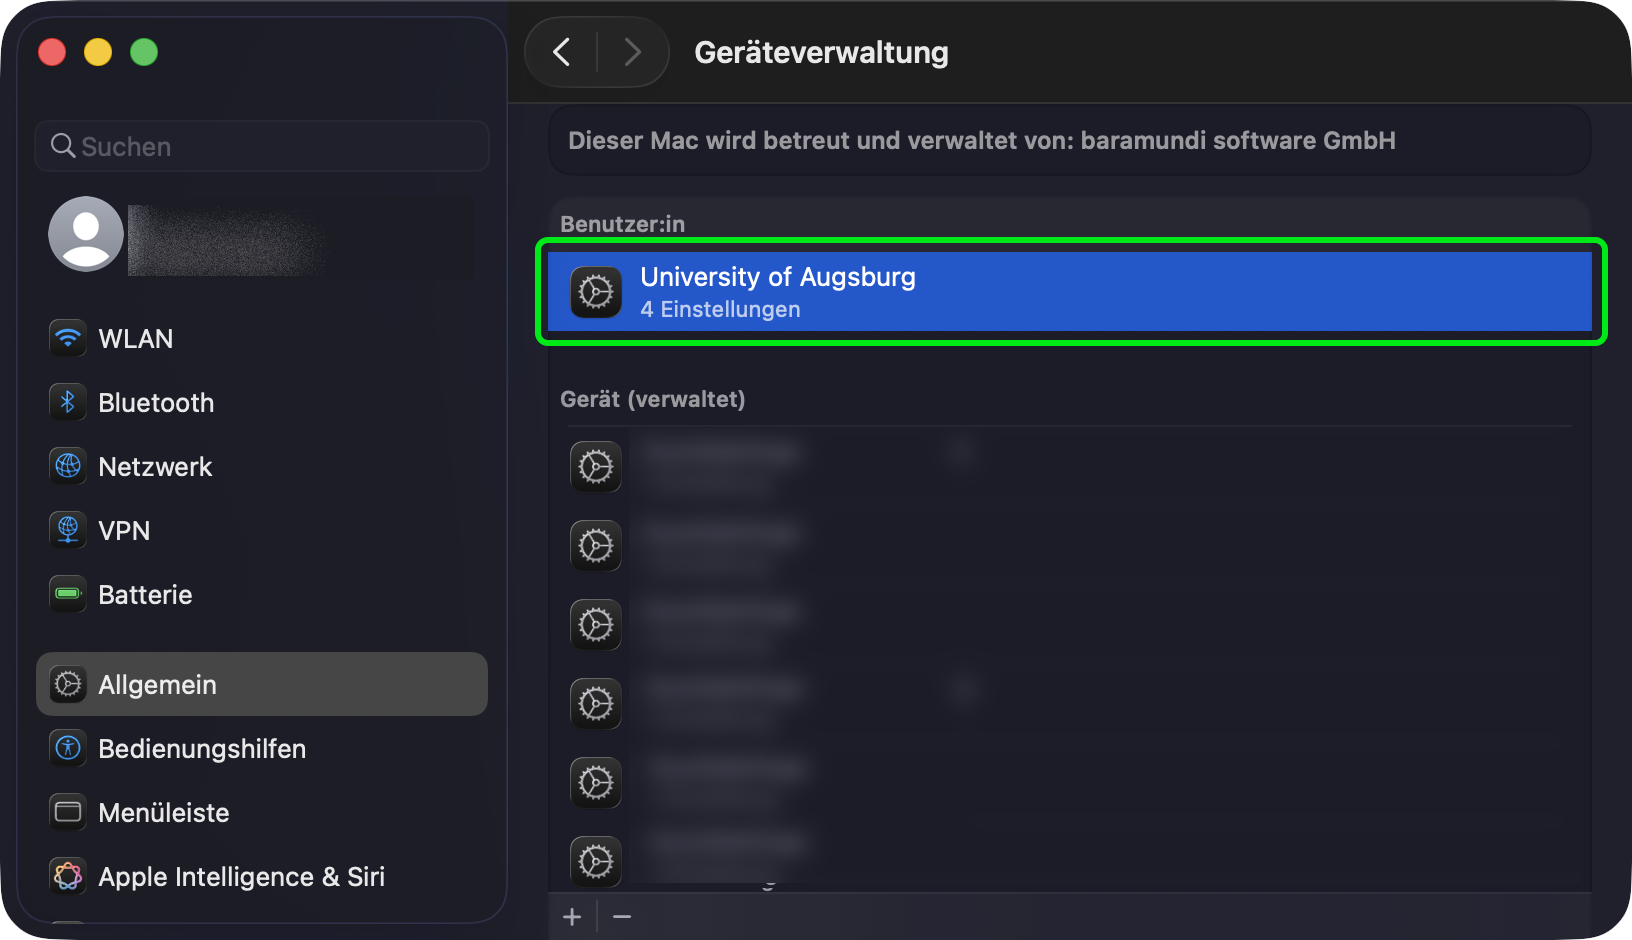Click the Batterie battery icon
The height and width of the screenshot is (940, 1632).
68,594
